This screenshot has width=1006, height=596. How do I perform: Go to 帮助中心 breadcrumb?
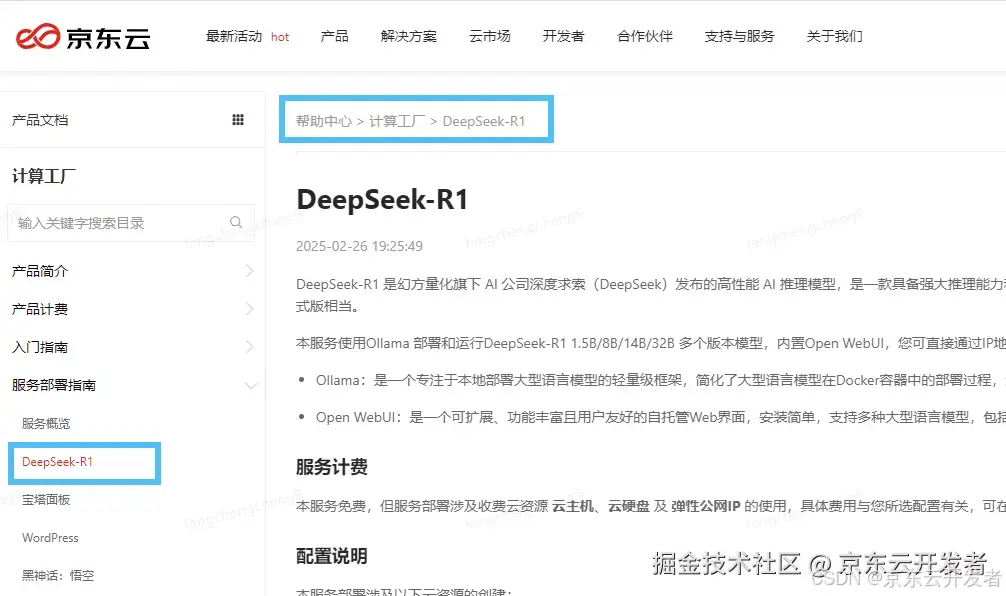pos(324,121)
